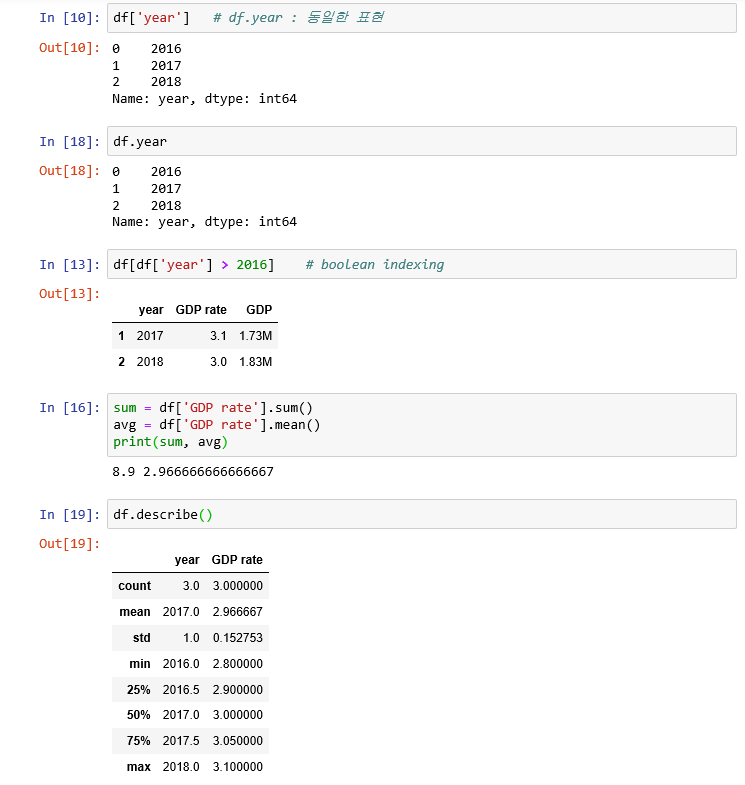Click the GDP rate header in describe table
Screen dimensions: 745x785
click(237, 560)
